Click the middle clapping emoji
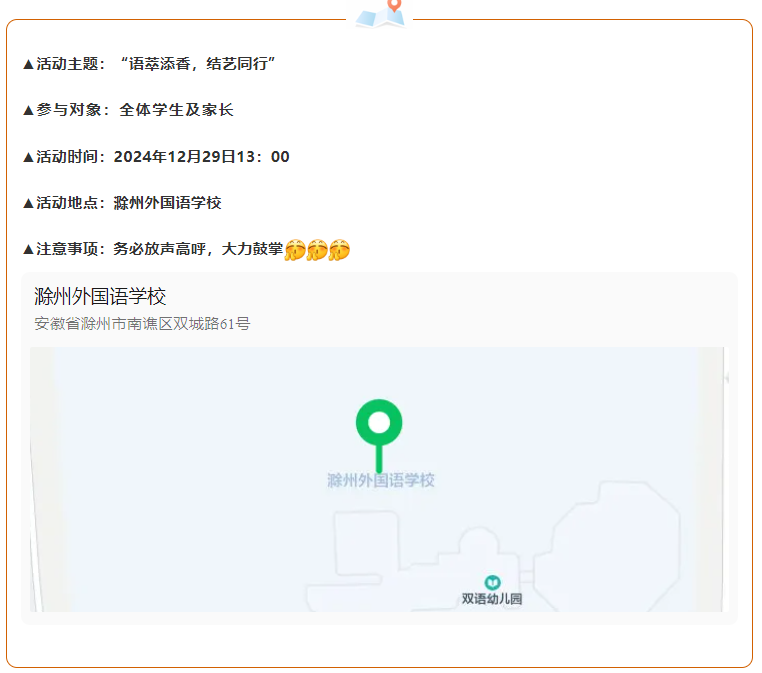This screenshot has height=673, width=762. tap(317, 250)
